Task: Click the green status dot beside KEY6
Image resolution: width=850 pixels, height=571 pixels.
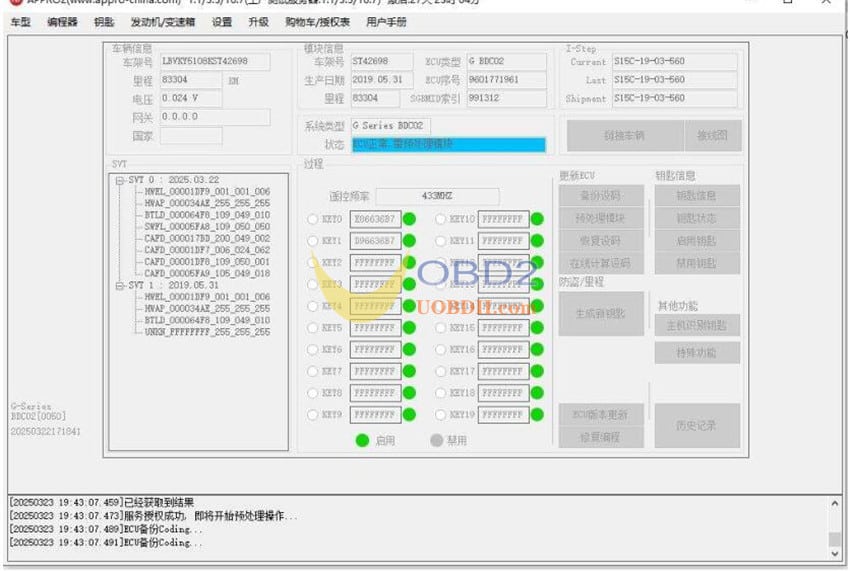Action: (x=409, y=350)
